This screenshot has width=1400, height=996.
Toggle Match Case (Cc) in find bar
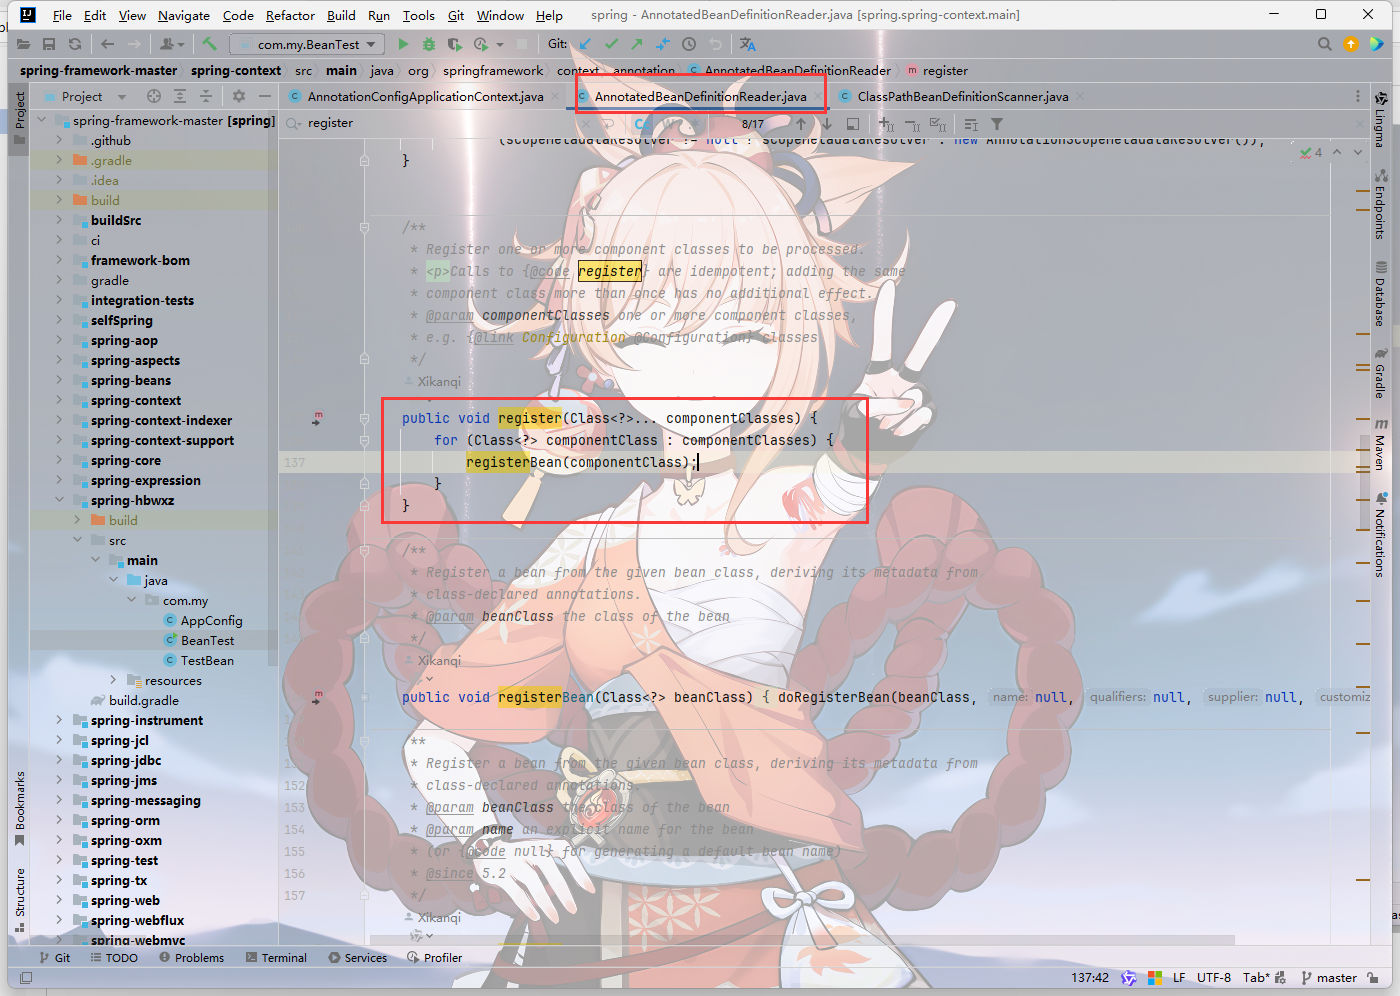[643, 124]
